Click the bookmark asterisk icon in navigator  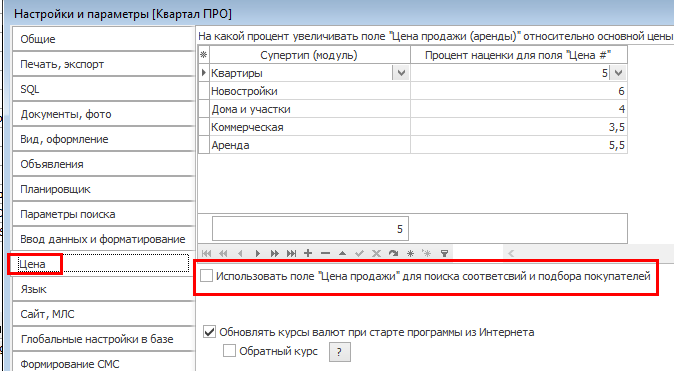click(x=410, y=254)
